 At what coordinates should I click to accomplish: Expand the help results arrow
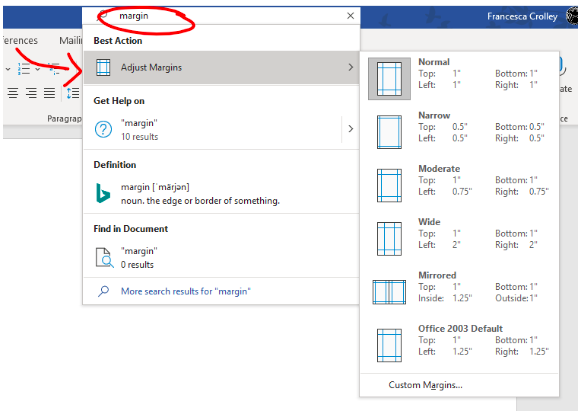[350, 129]
